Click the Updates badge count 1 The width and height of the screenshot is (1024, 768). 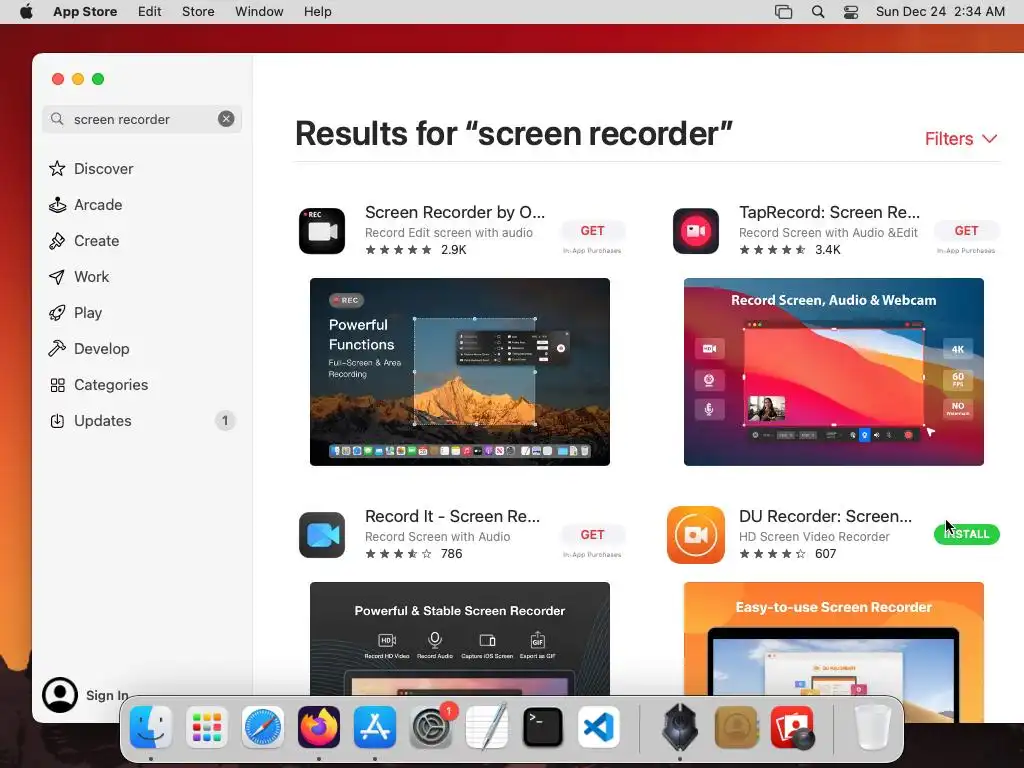[x=225, y=421]
